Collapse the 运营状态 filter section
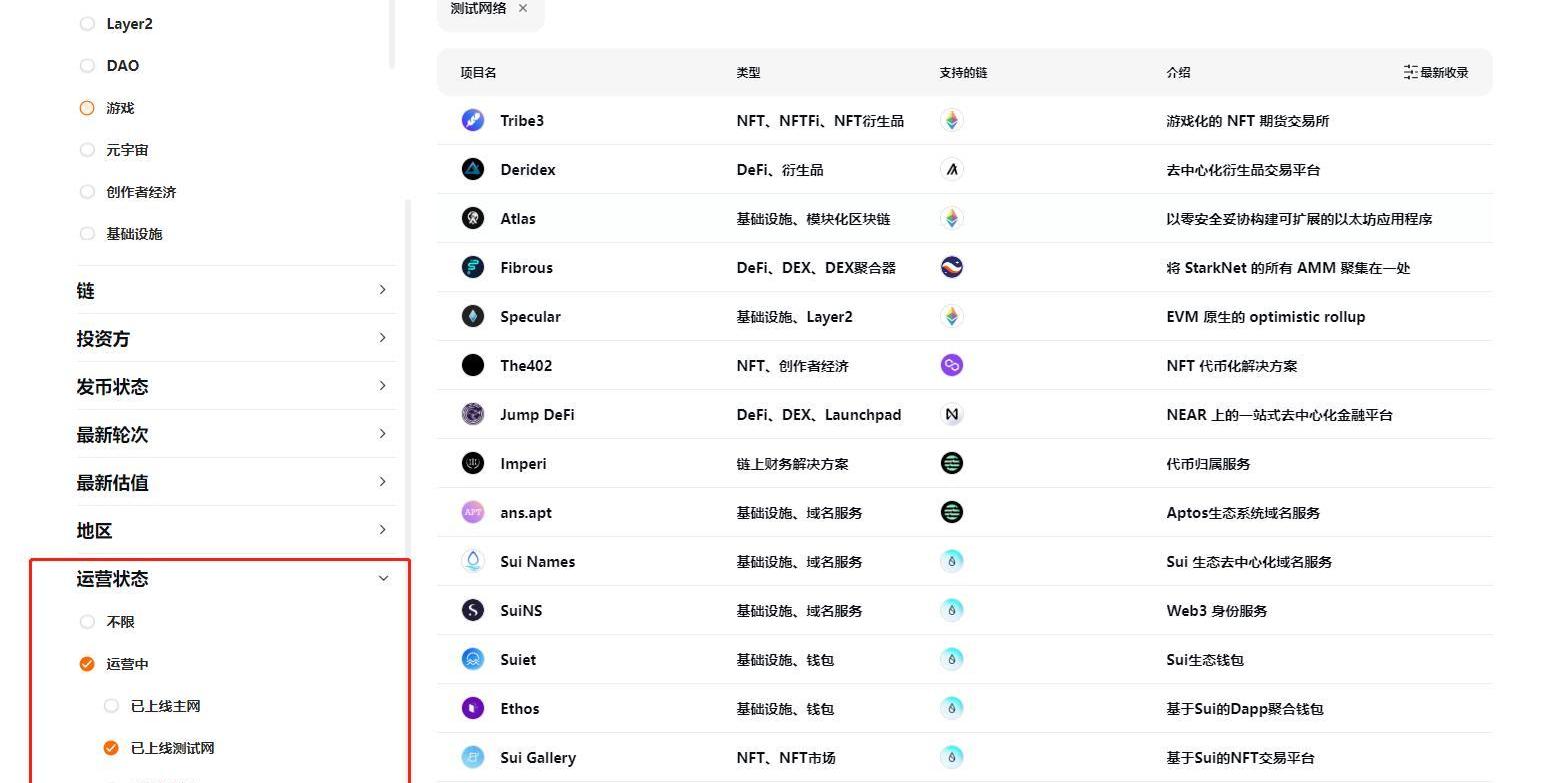The height and width of the screenshot is (783, 1550). (382, 578)
